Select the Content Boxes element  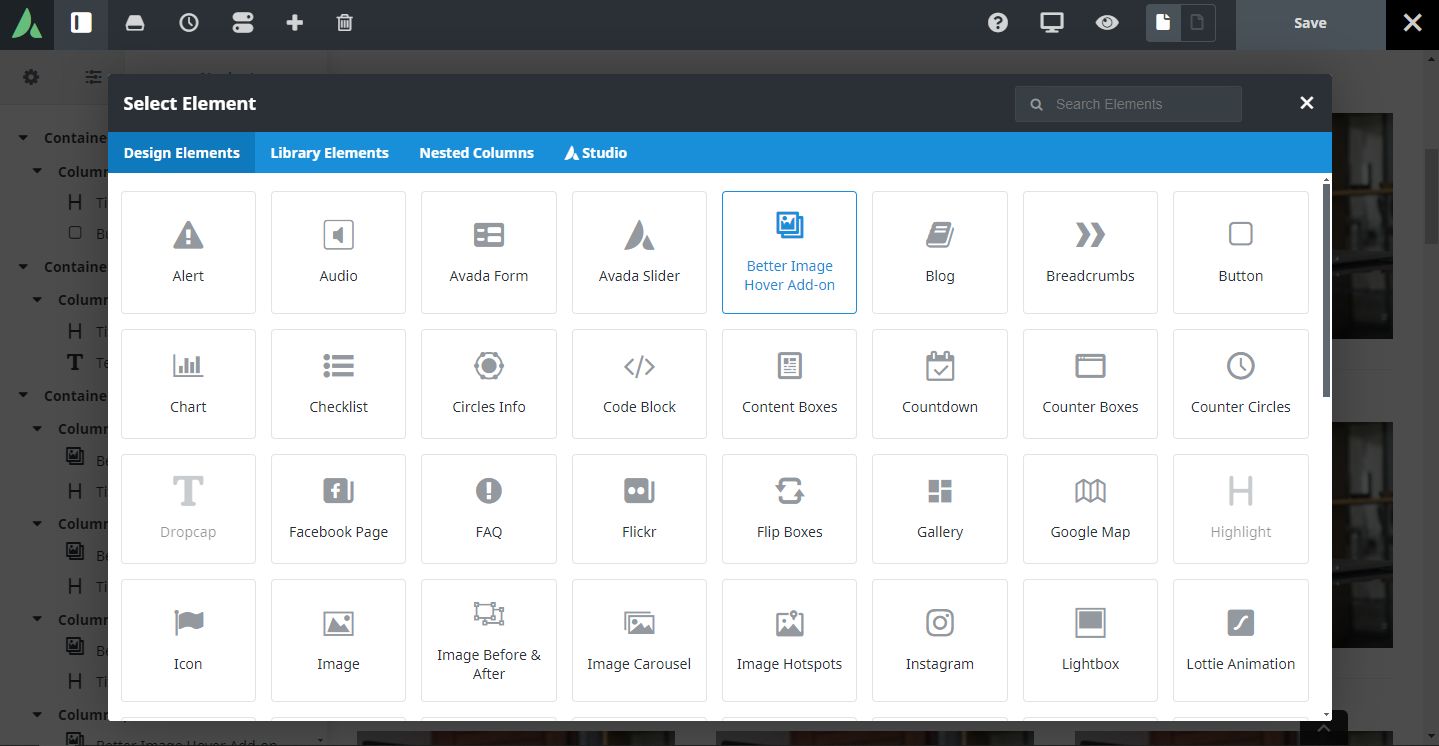tap(789, 384)
